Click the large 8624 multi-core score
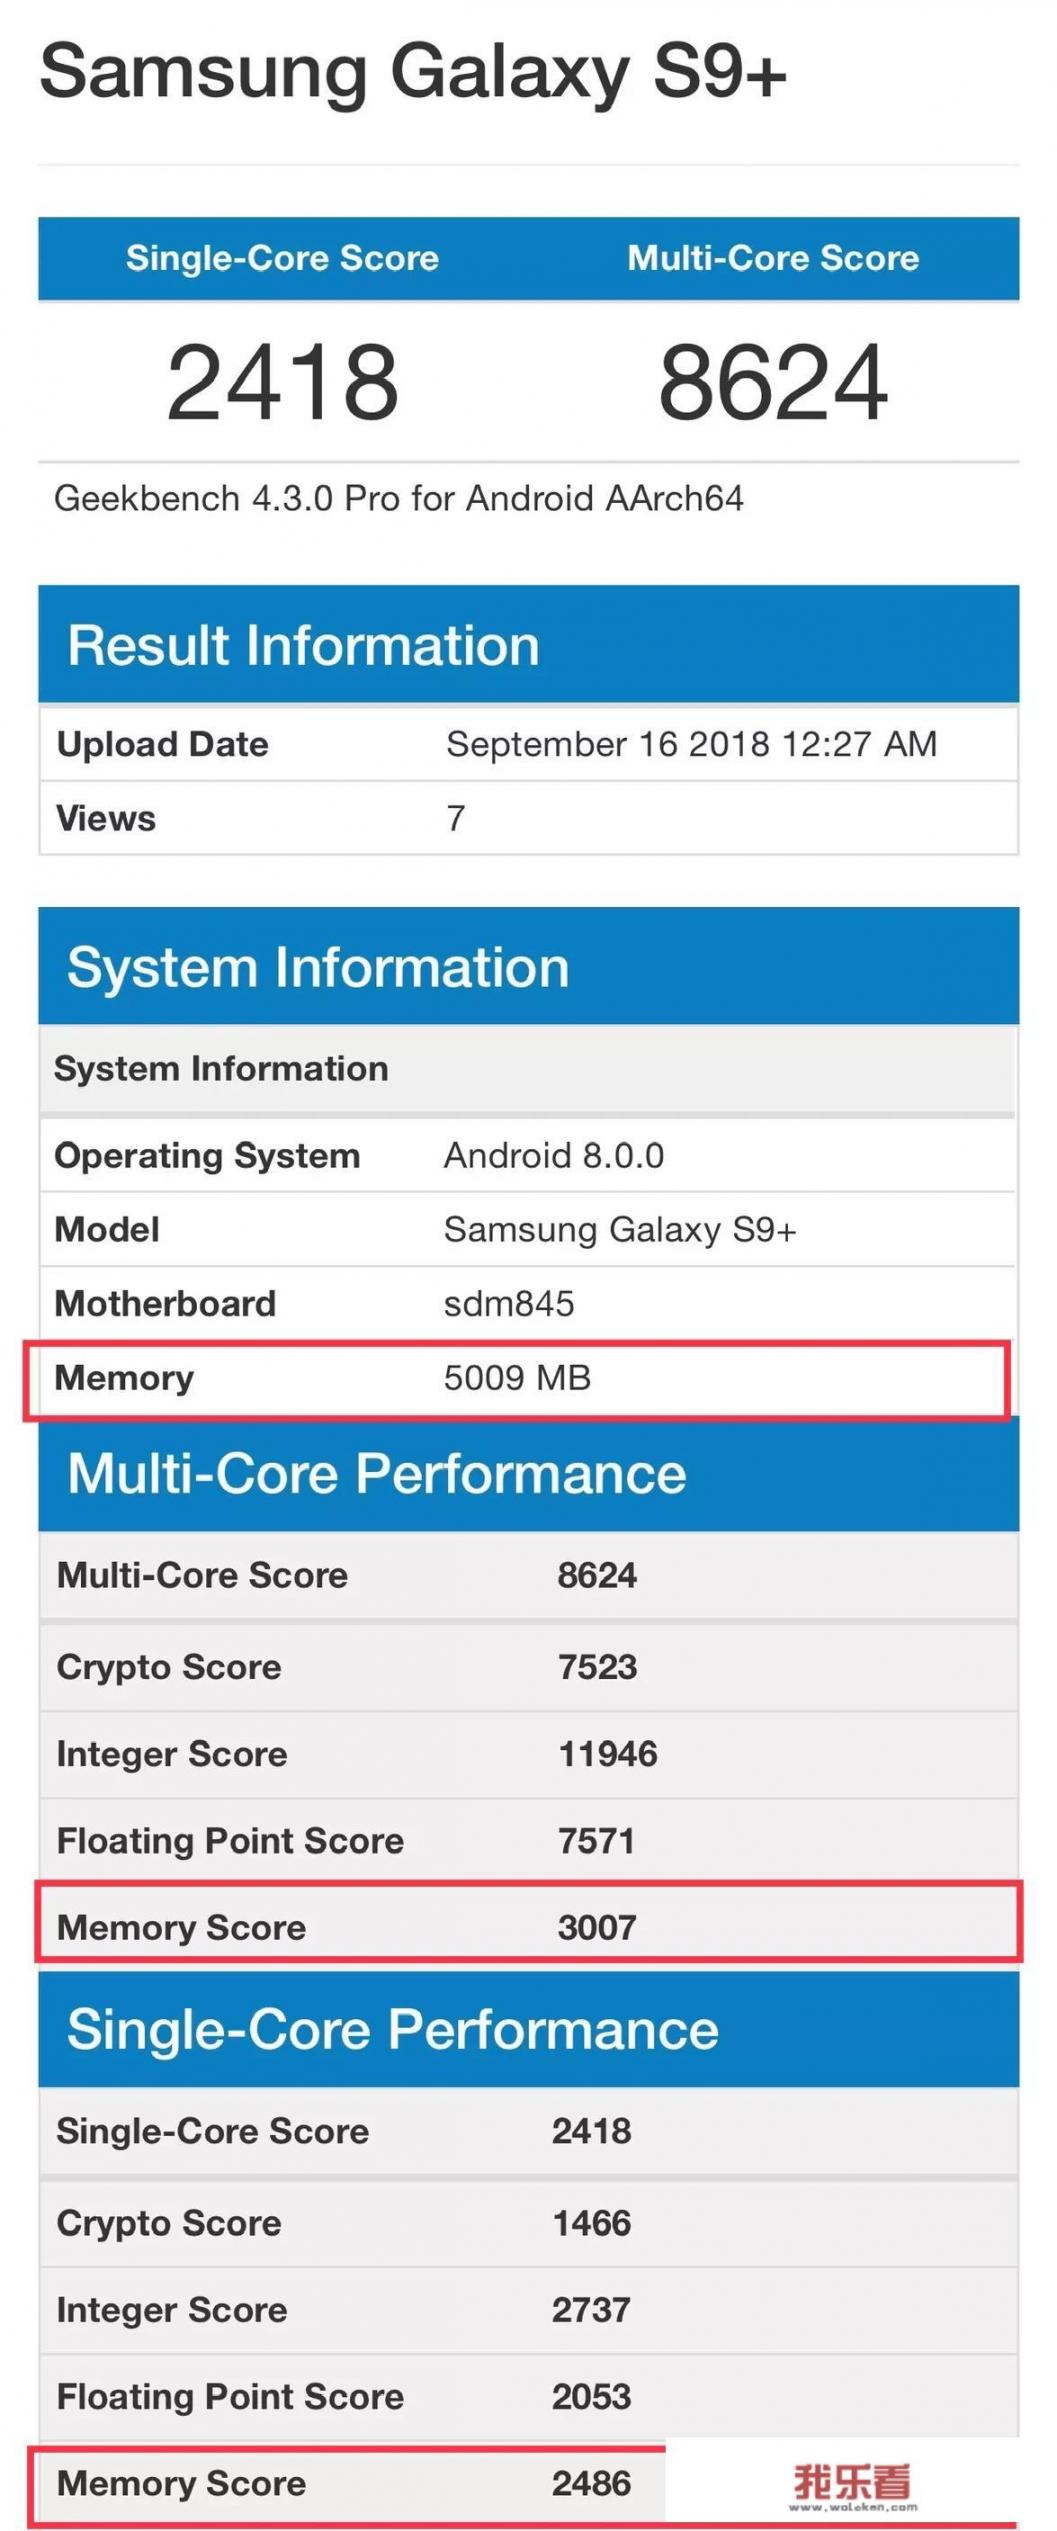 pos(772,382)
